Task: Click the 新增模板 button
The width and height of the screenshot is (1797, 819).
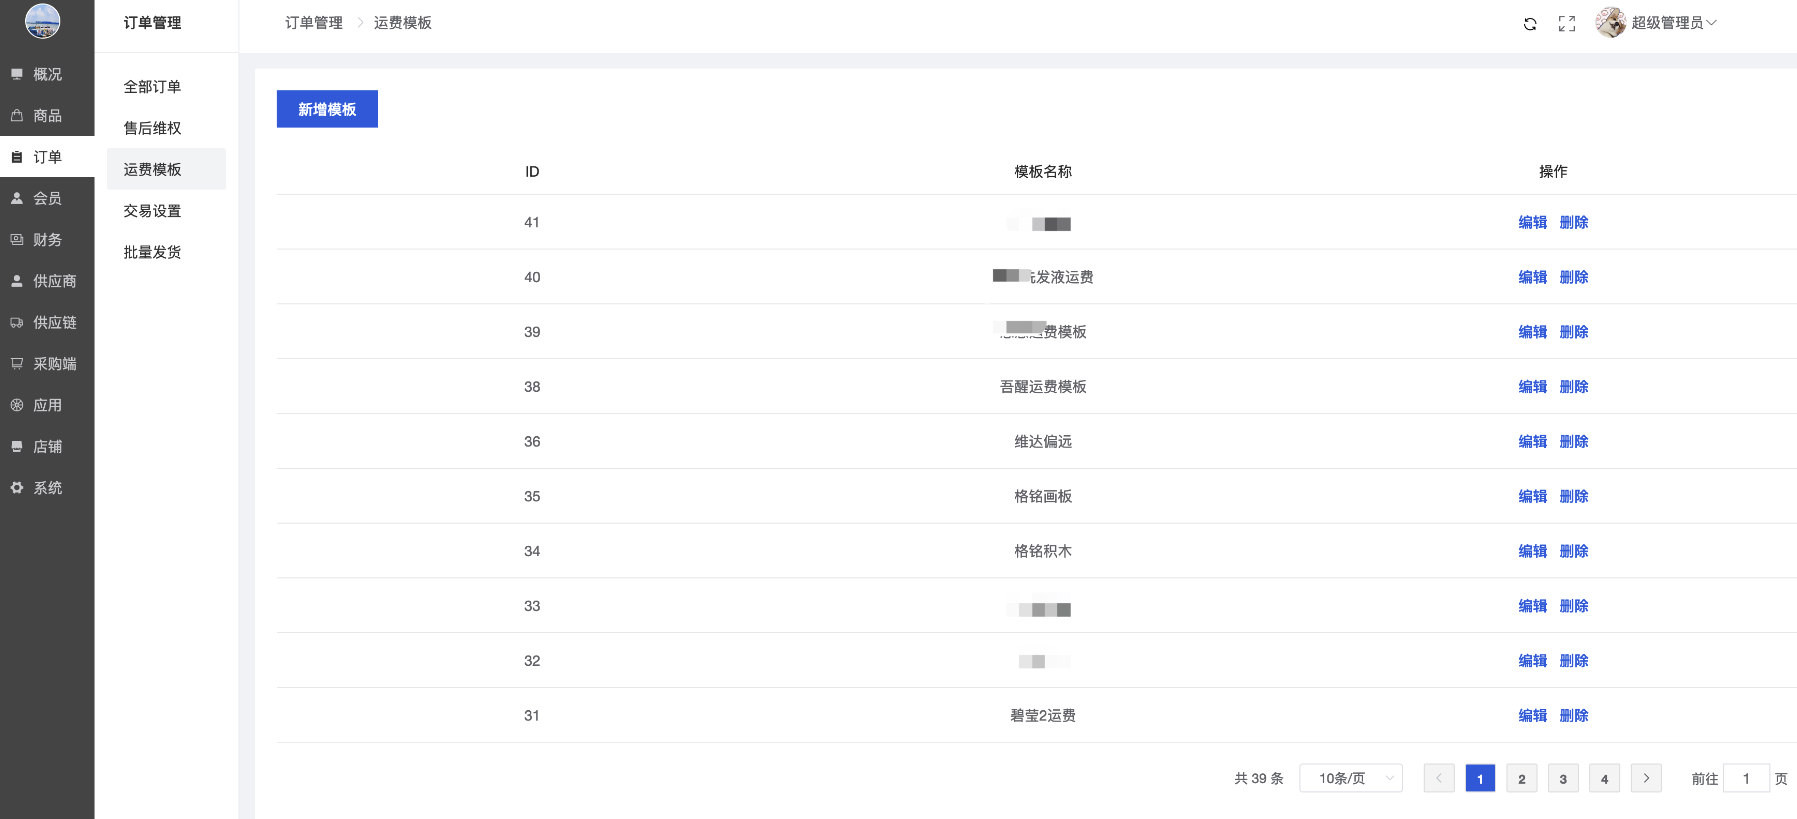Action: point(327,109)
